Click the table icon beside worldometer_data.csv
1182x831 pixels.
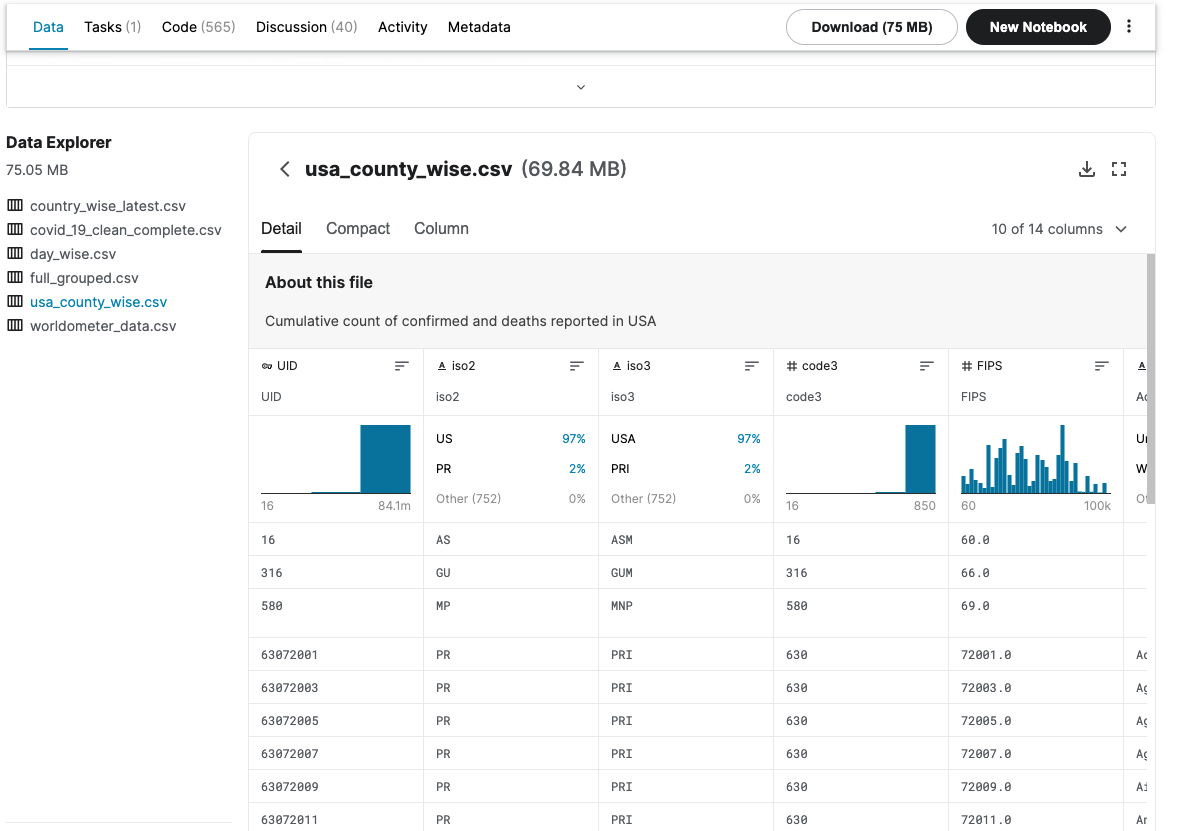point(12,326)
